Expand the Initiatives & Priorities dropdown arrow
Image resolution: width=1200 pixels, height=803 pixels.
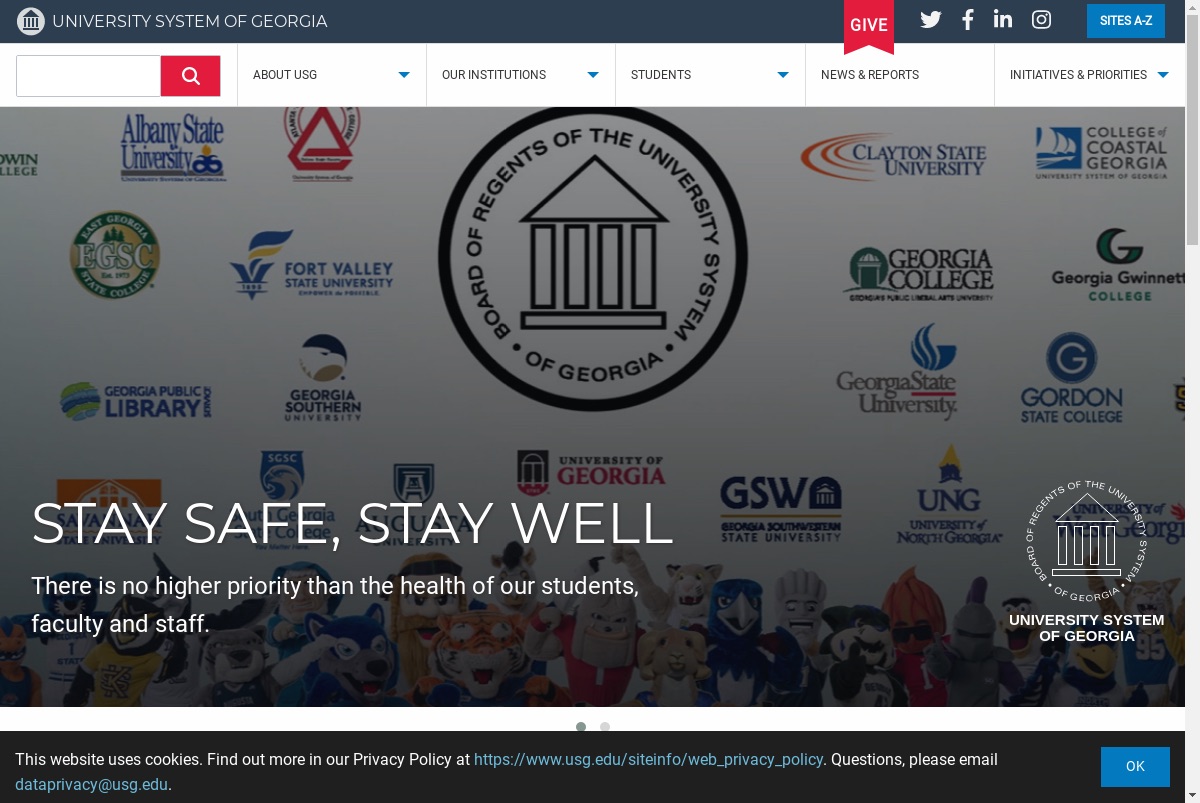[x=1163, y=75]
